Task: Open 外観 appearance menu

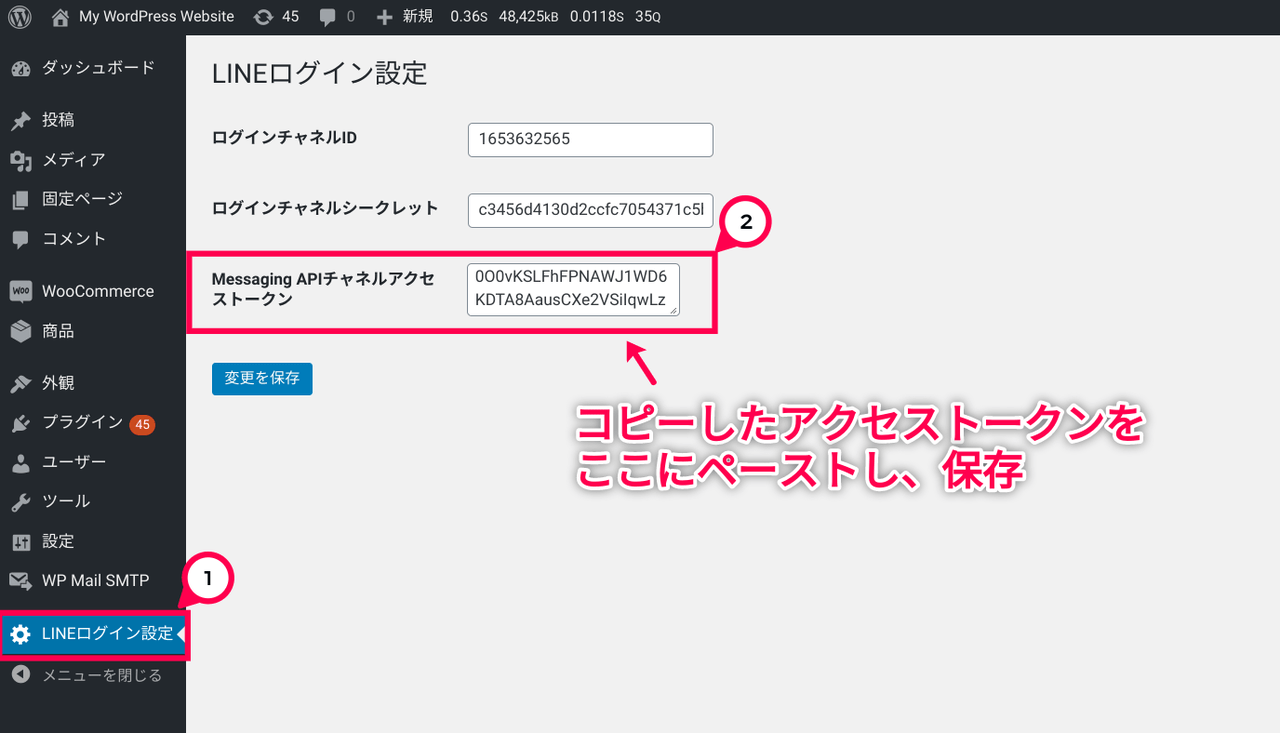Action: point(58,383)
